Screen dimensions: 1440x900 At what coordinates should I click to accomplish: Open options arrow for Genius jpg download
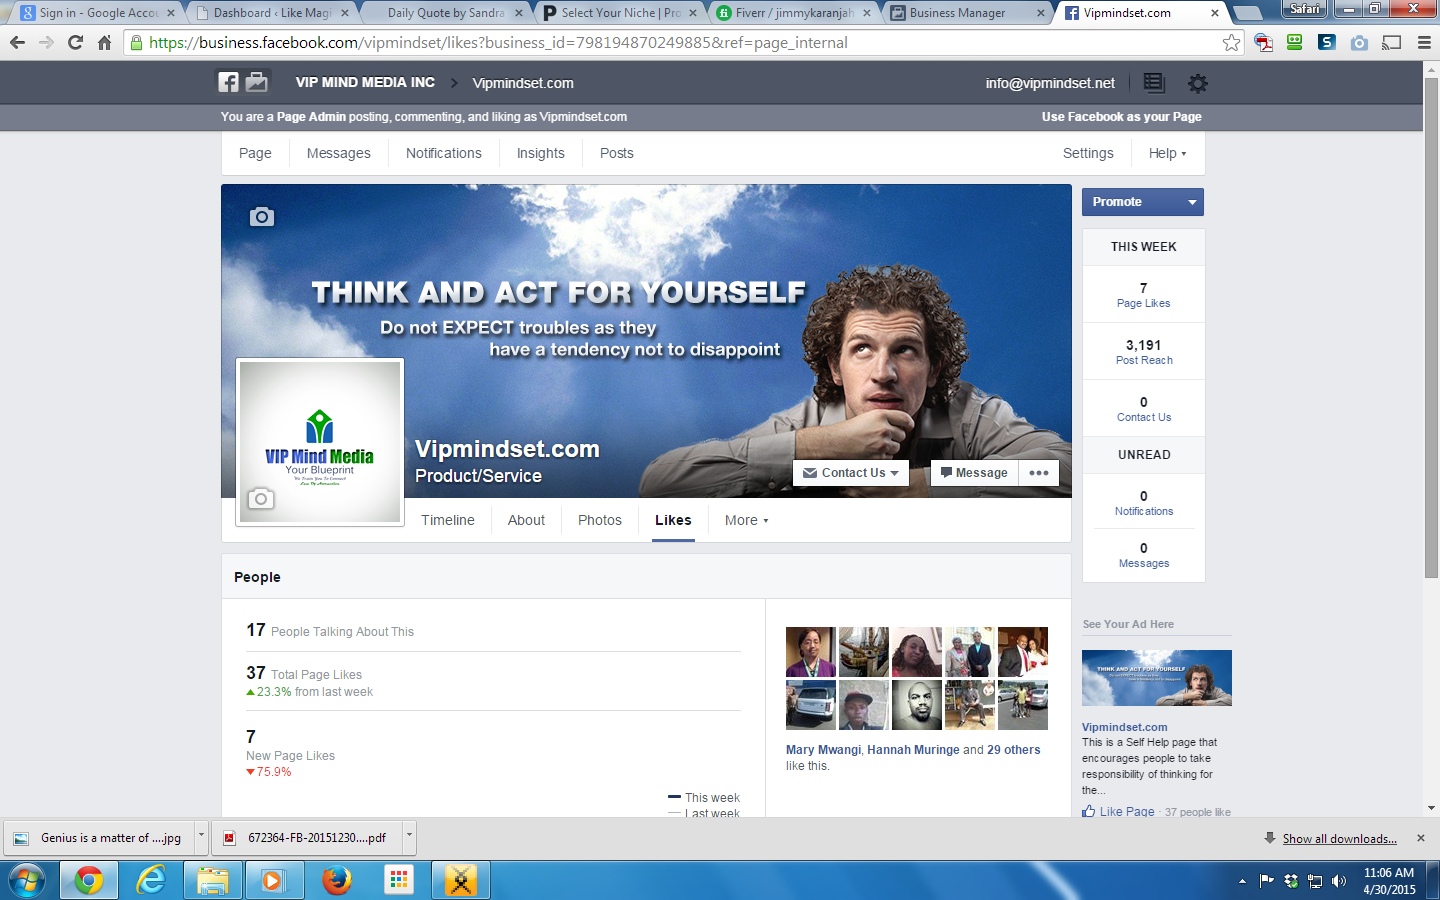201,836
